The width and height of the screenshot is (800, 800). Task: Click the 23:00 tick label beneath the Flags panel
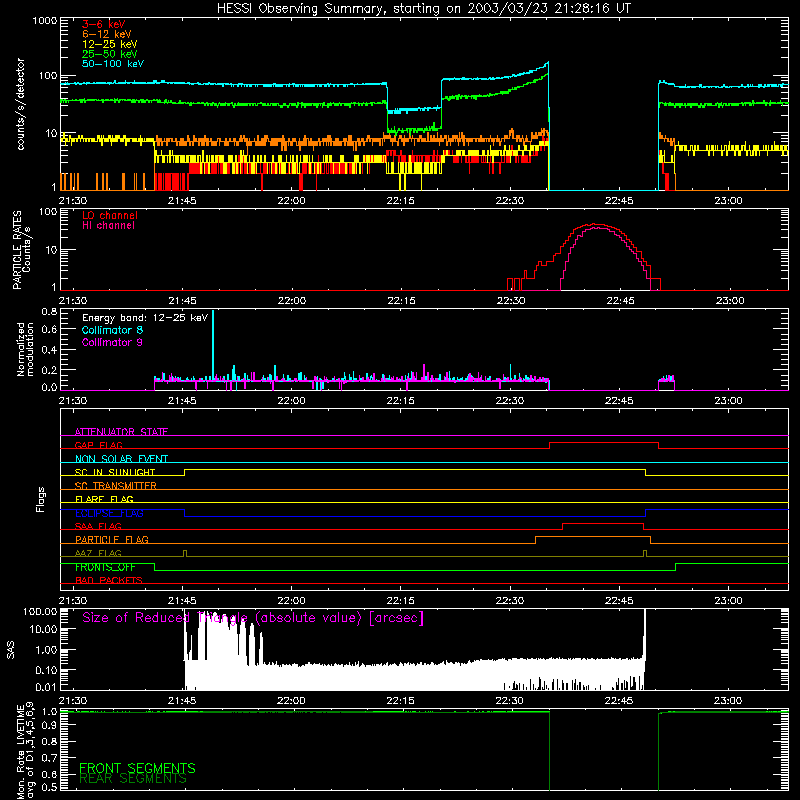[x=728, y=601]
